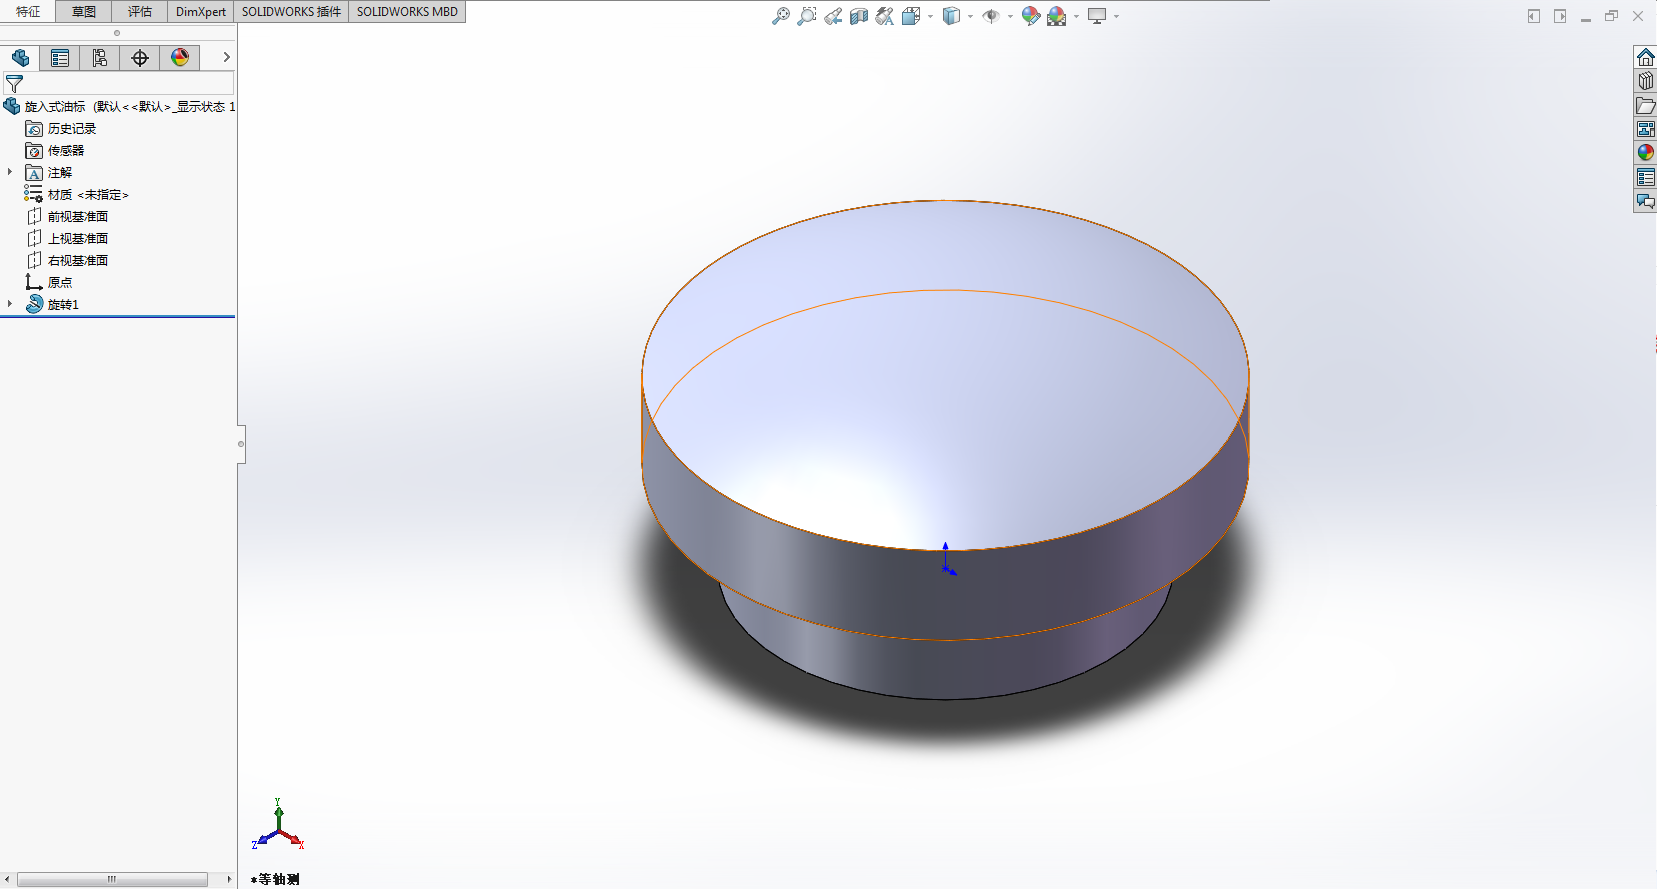Select the Zoom to Area tool
Image resolution: width=1657 pixels, height=889 pixels.
click(x=807, y=16)
